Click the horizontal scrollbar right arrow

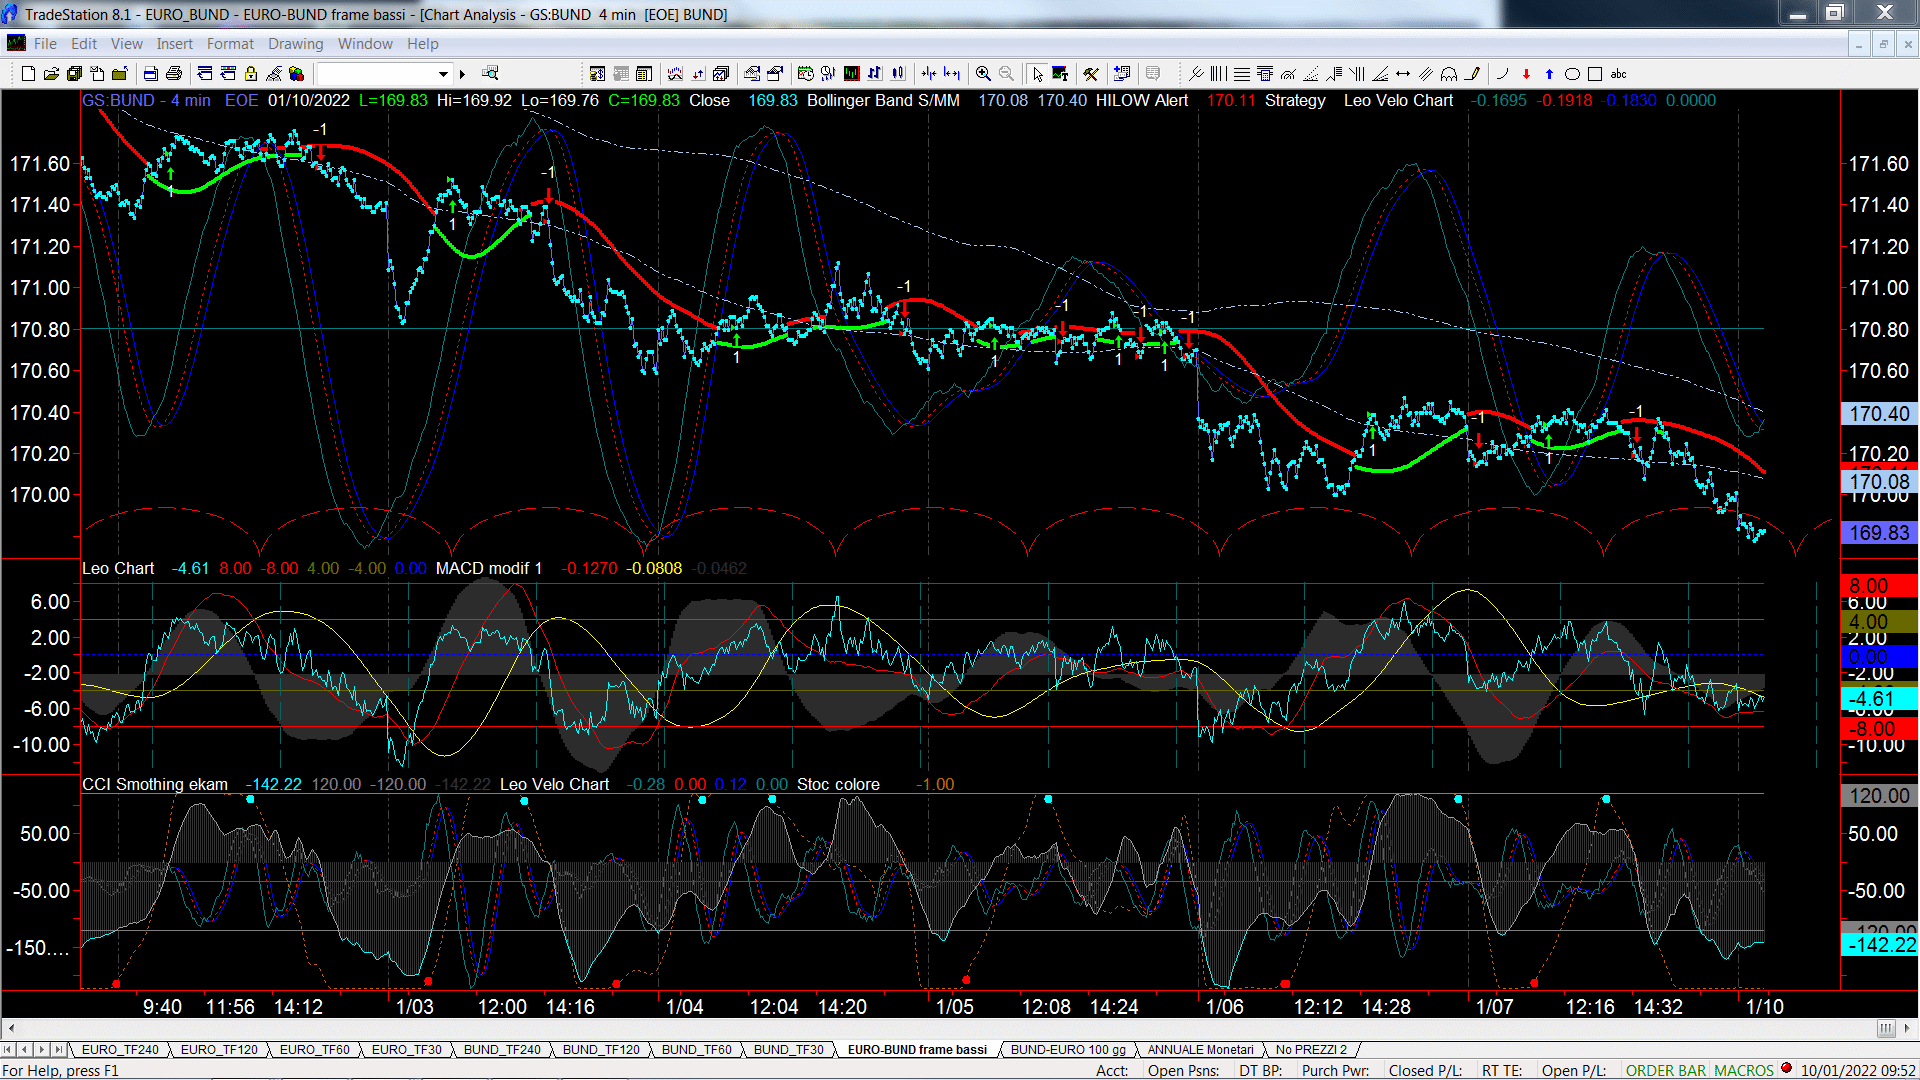1907,1028
